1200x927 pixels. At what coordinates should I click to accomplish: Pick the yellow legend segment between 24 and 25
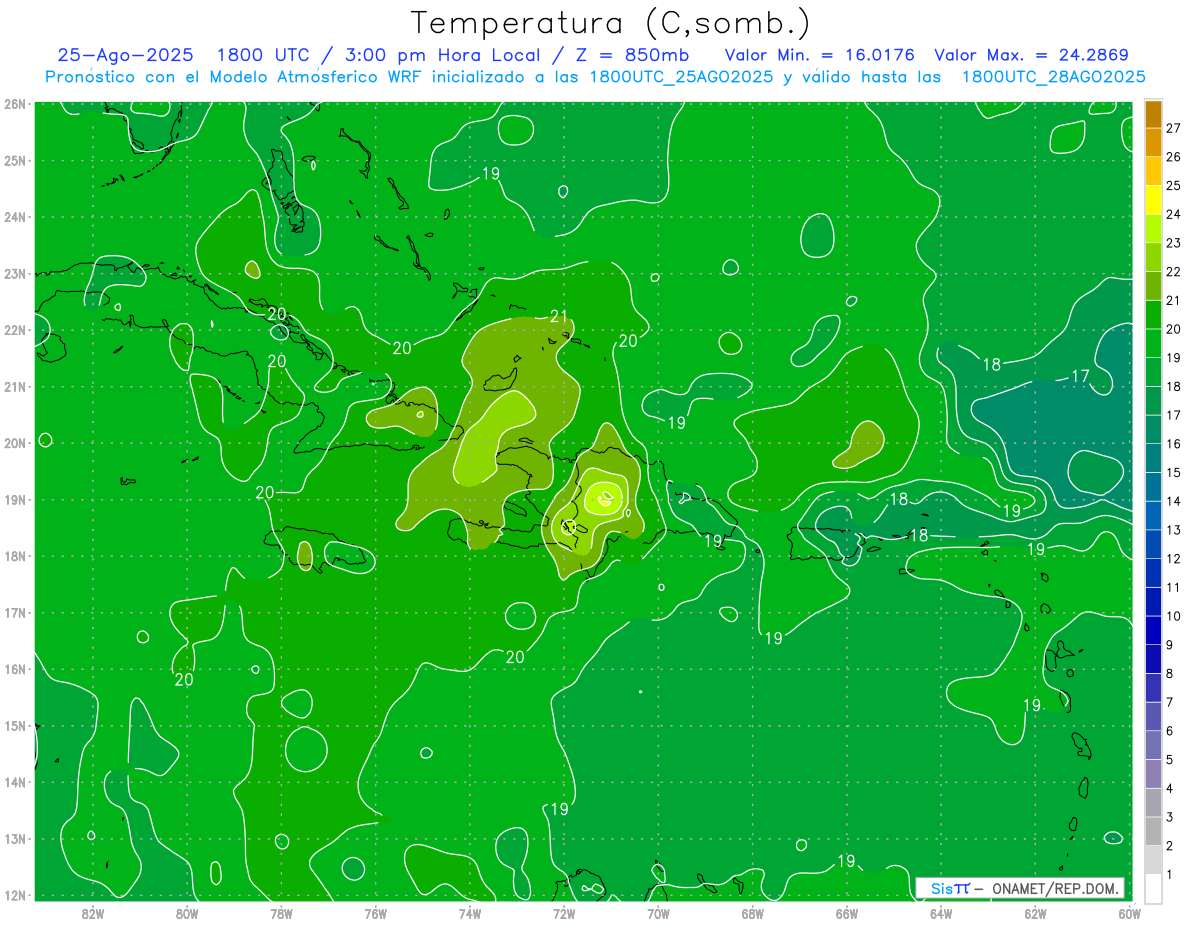[1153, 200]
